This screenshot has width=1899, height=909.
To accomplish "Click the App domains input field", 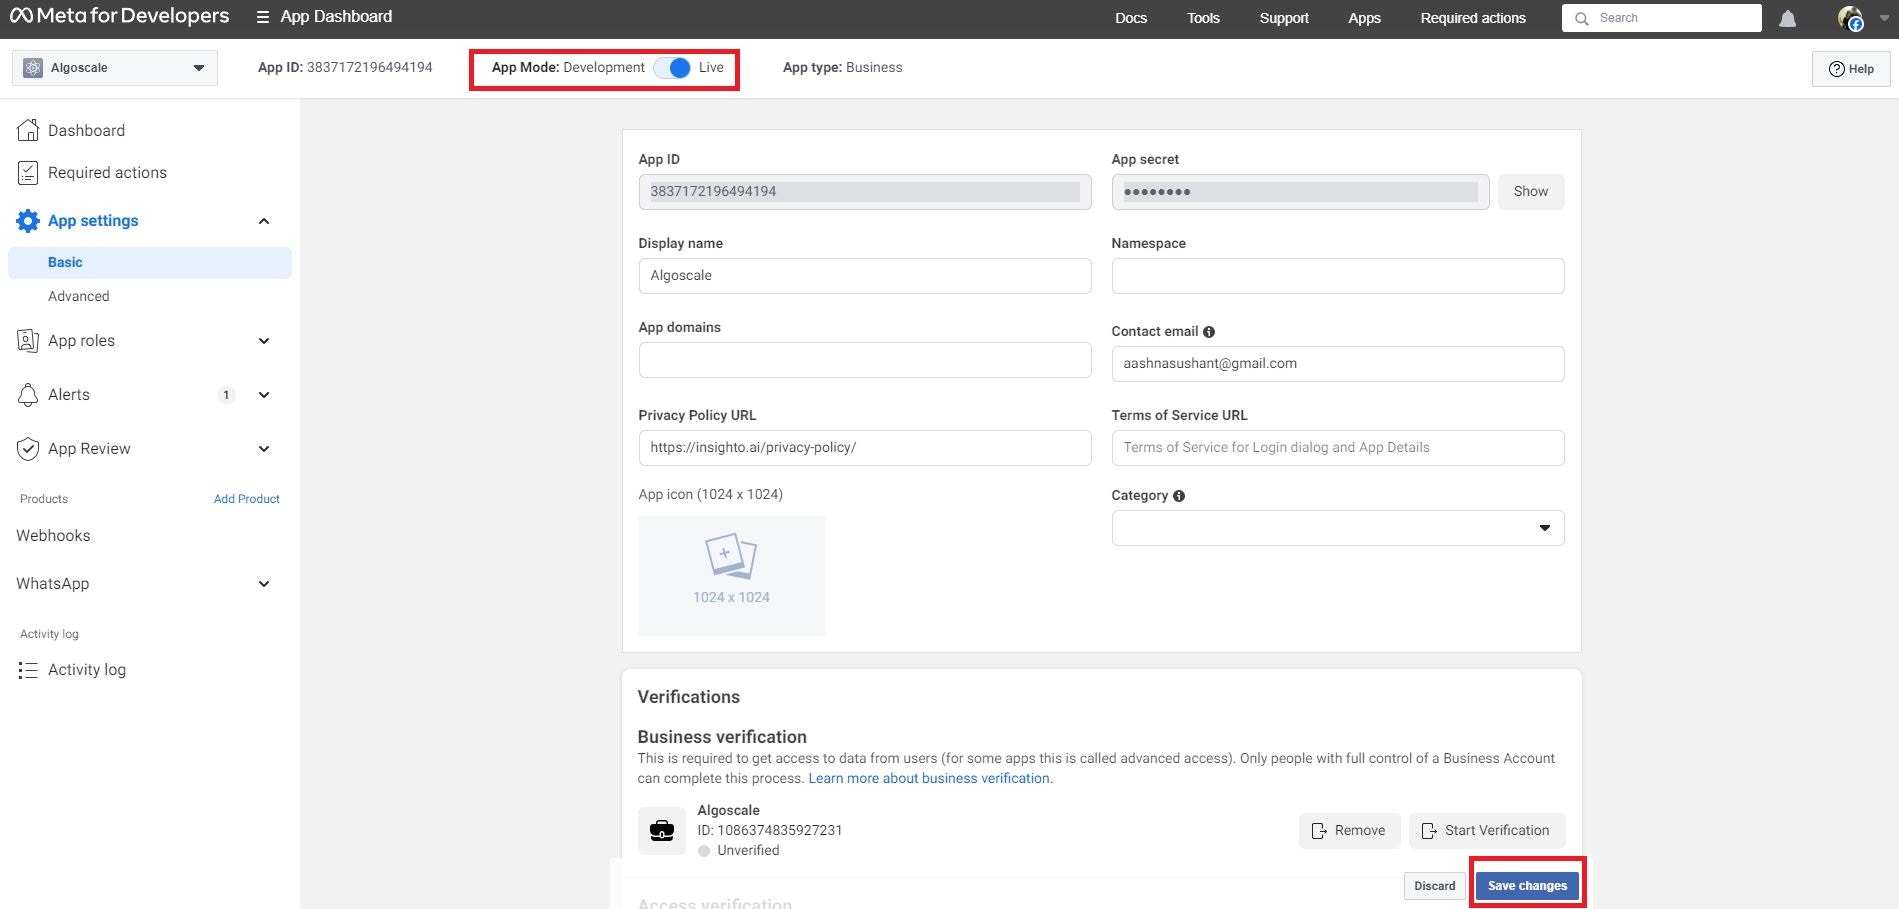I will (x=865, y=360).
